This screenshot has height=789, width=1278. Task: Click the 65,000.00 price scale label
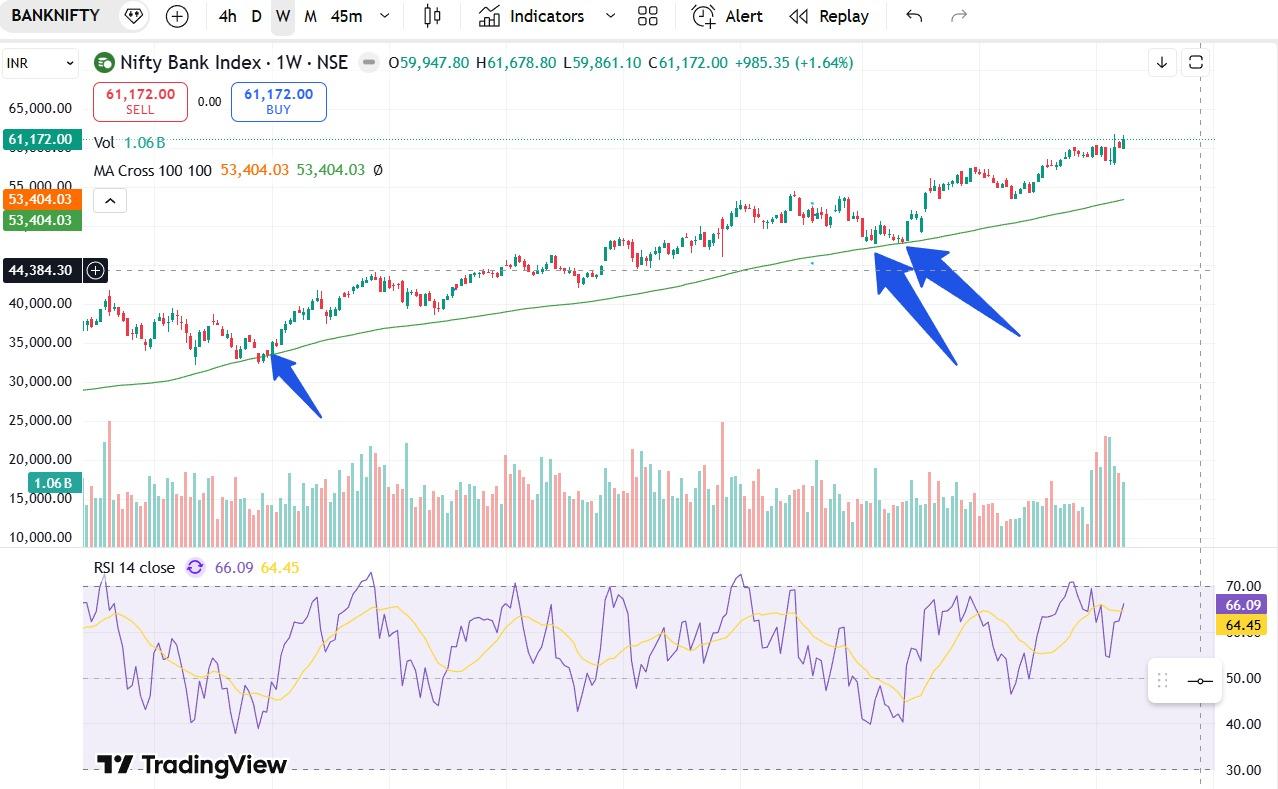pyautogui.click(x=40, y=108)
